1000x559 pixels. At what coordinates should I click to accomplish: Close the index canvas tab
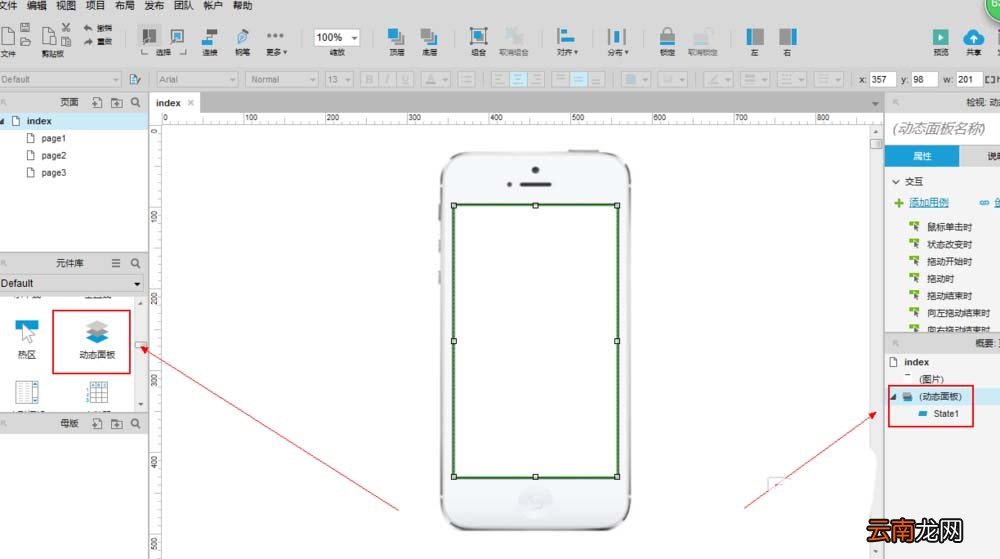pyautogui.click(x=191, y=103)
